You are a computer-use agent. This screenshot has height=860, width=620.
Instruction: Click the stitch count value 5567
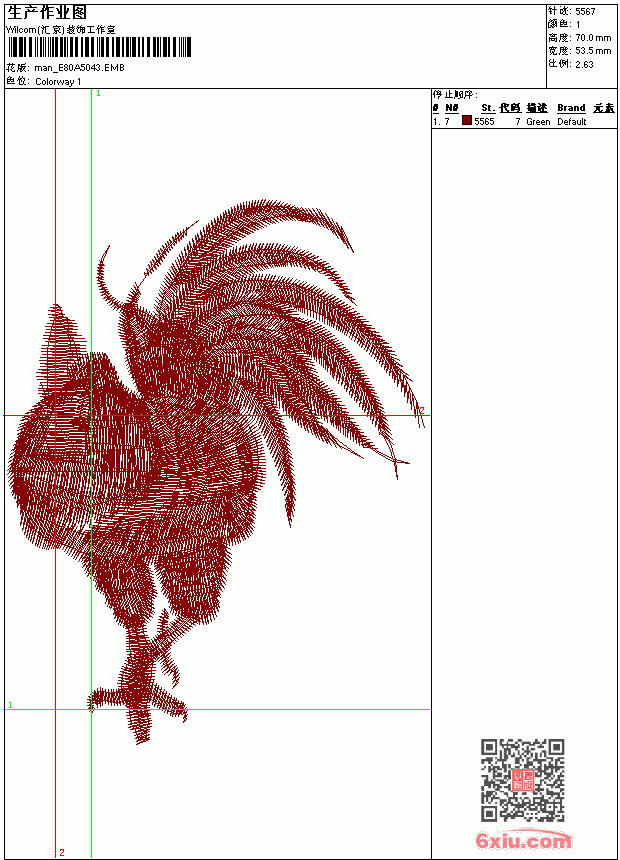(x=585, y=12)
